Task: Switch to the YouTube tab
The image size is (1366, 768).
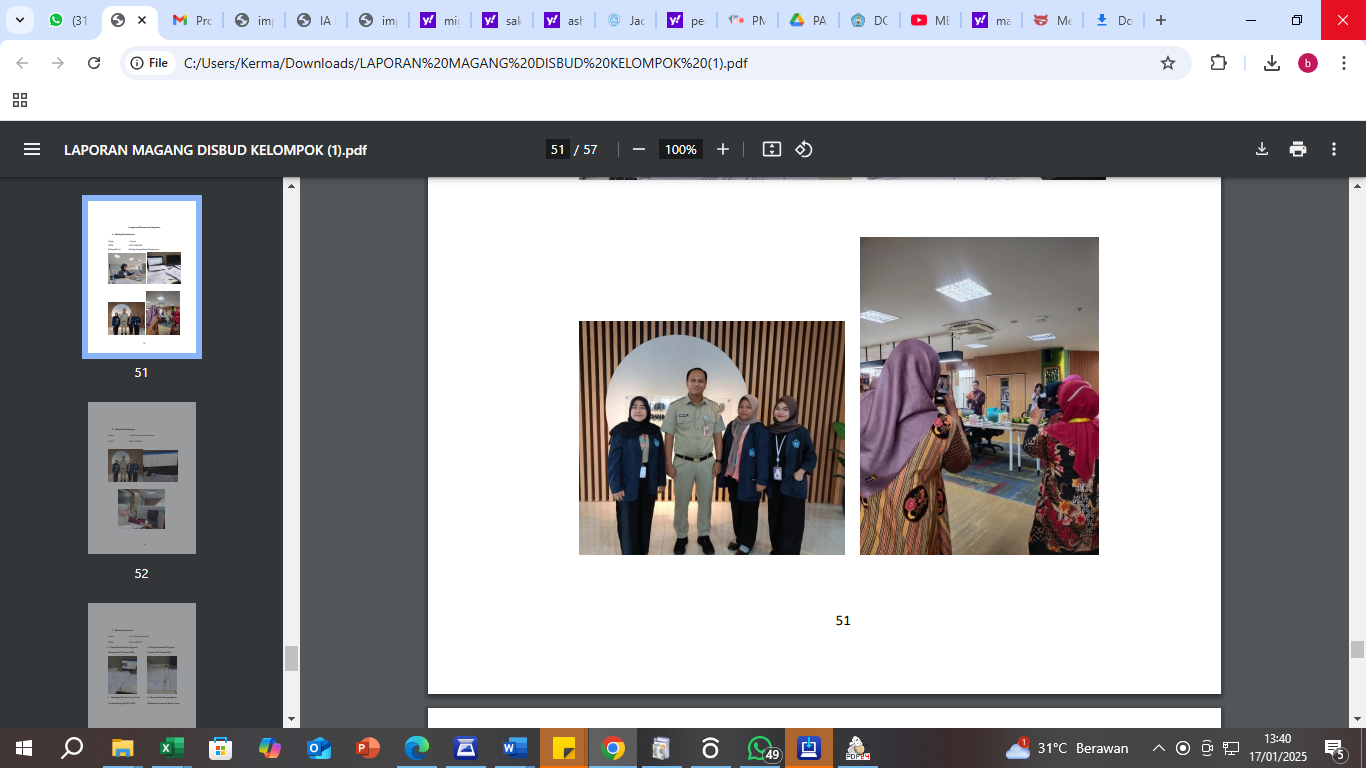Action: (x=929, y=20)
